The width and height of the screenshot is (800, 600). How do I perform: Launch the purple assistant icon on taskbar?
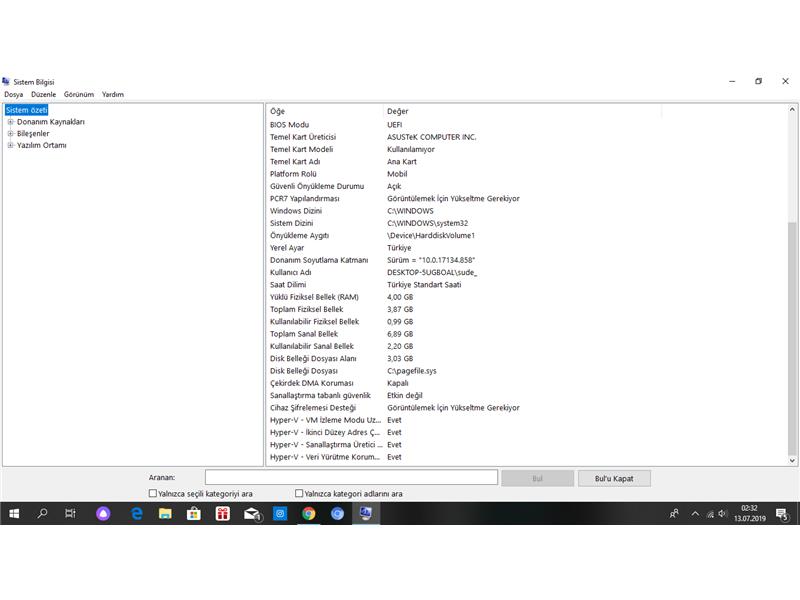click(103, 513)
